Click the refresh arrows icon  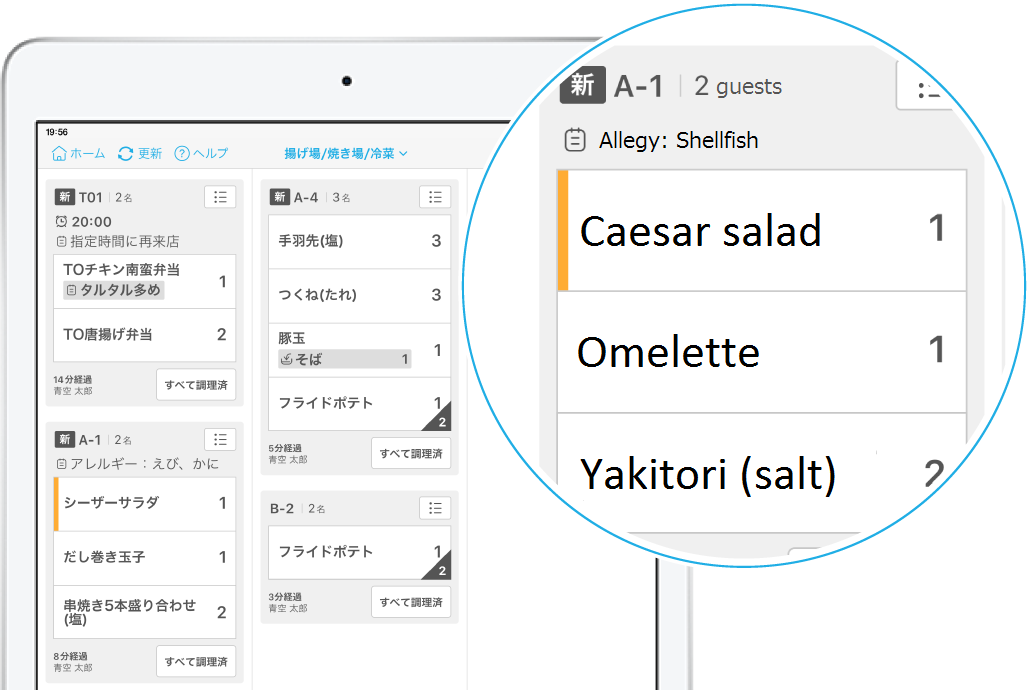coord(125,154)
